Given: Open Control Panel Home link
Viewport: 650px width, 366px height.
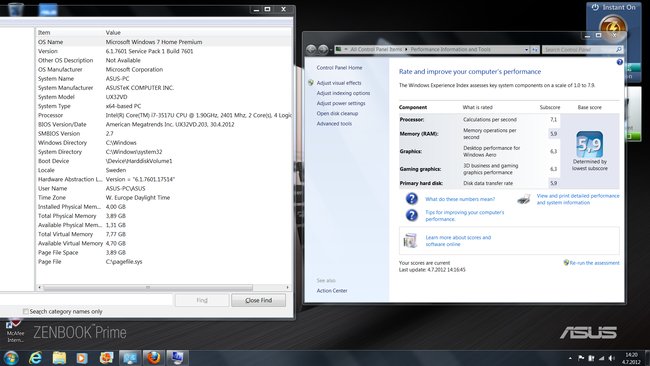Looking at the screenshot, I should pyautogui.click(x=340, y=68).
